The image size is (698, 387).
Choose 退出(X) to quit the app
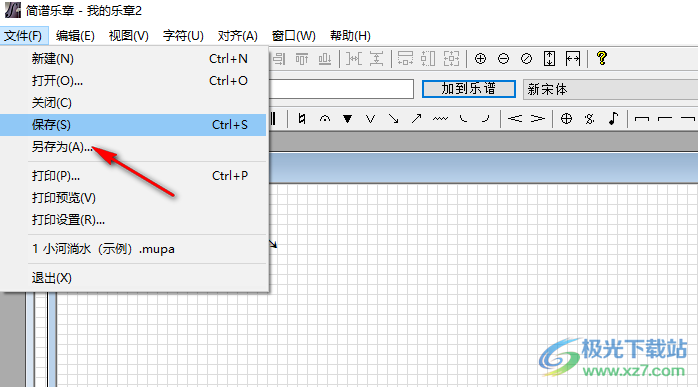[x=134, y=278]
